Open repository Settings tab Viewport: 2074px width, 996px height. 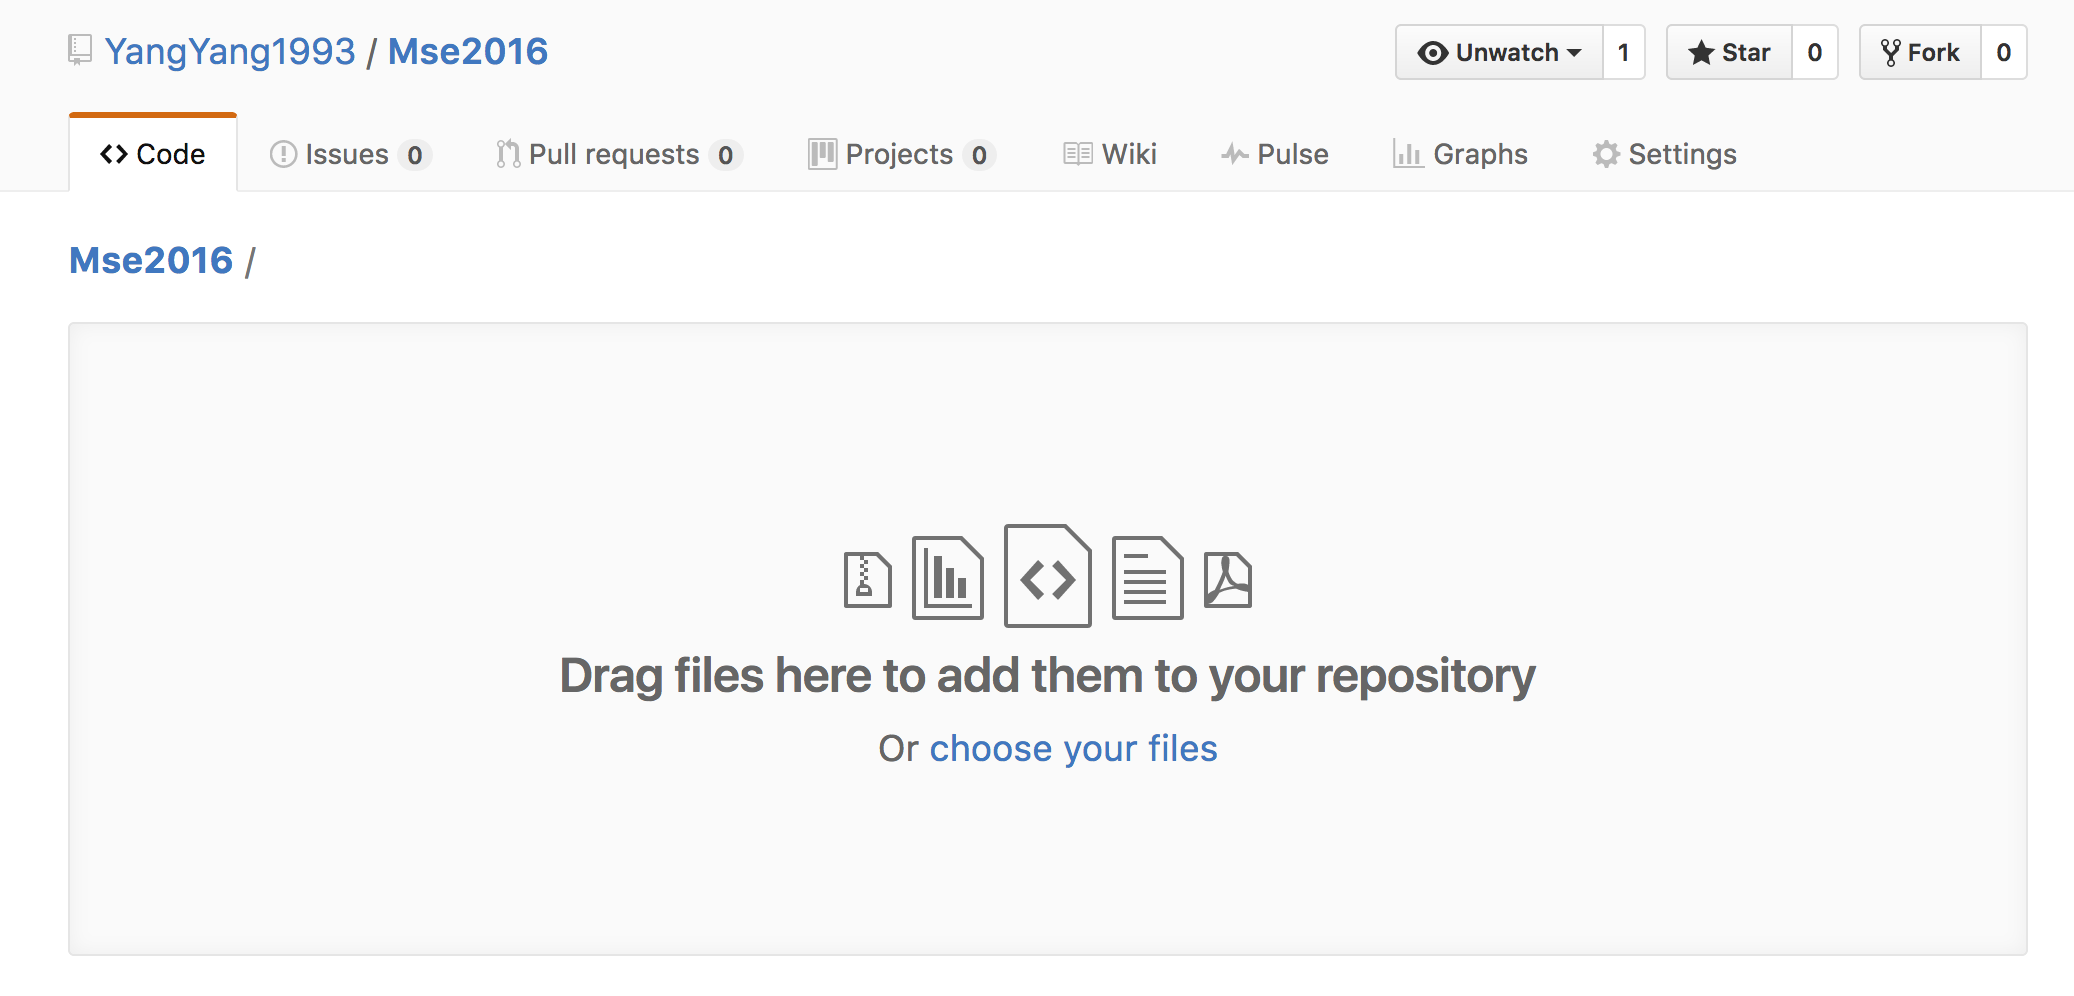pyautogui.click(x=1665, y=154)
